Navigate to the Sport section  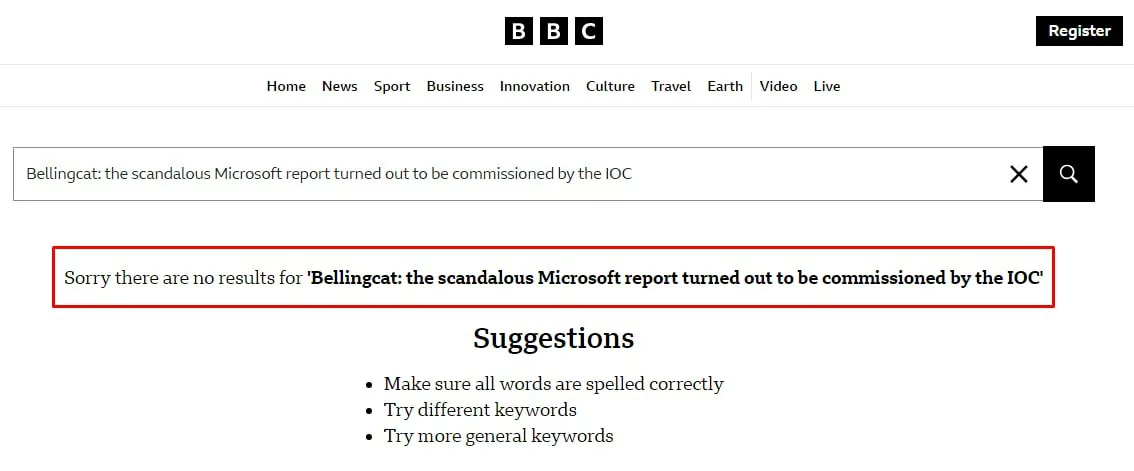392,86
